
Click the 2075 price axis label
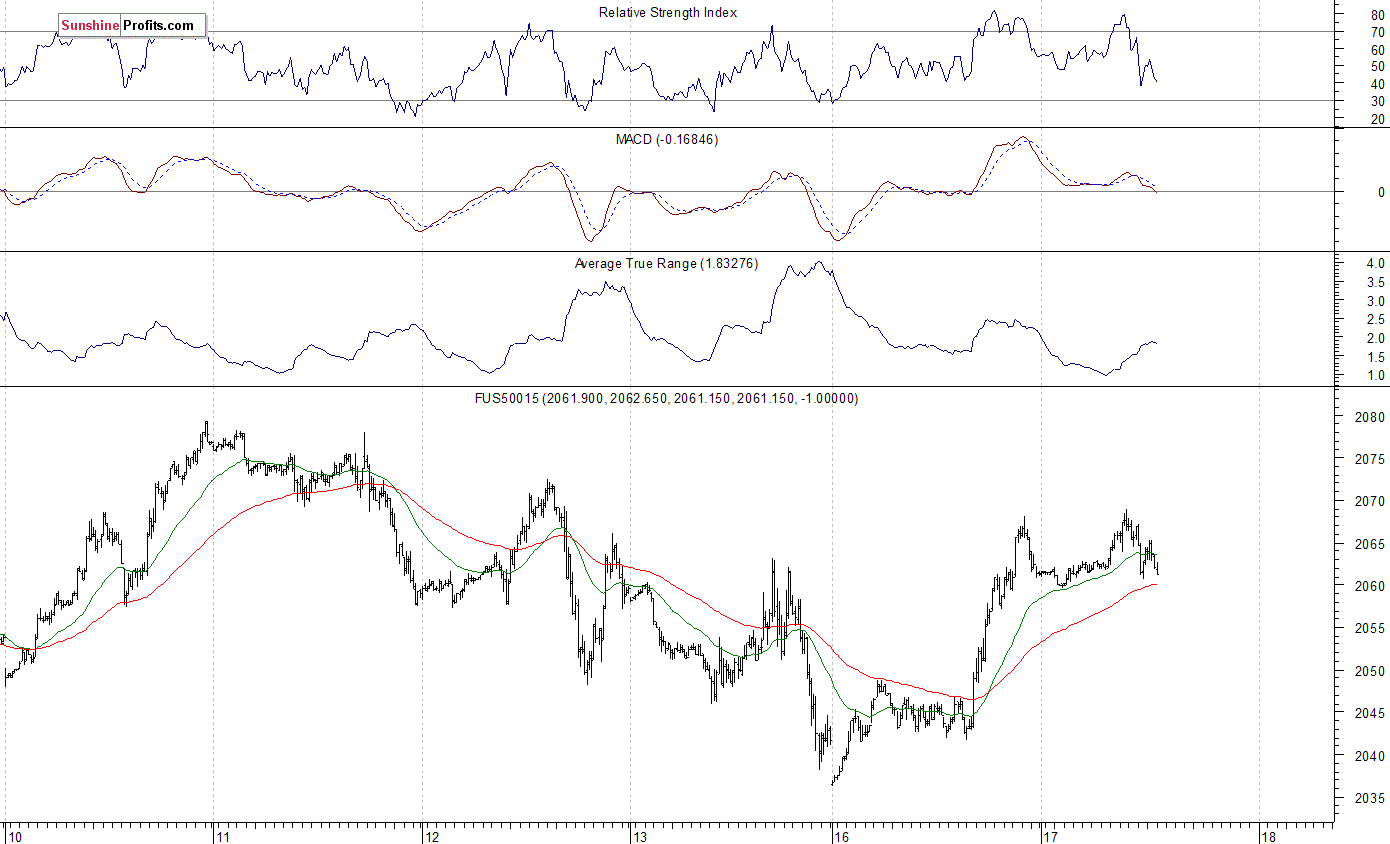tap(1370, 459)
